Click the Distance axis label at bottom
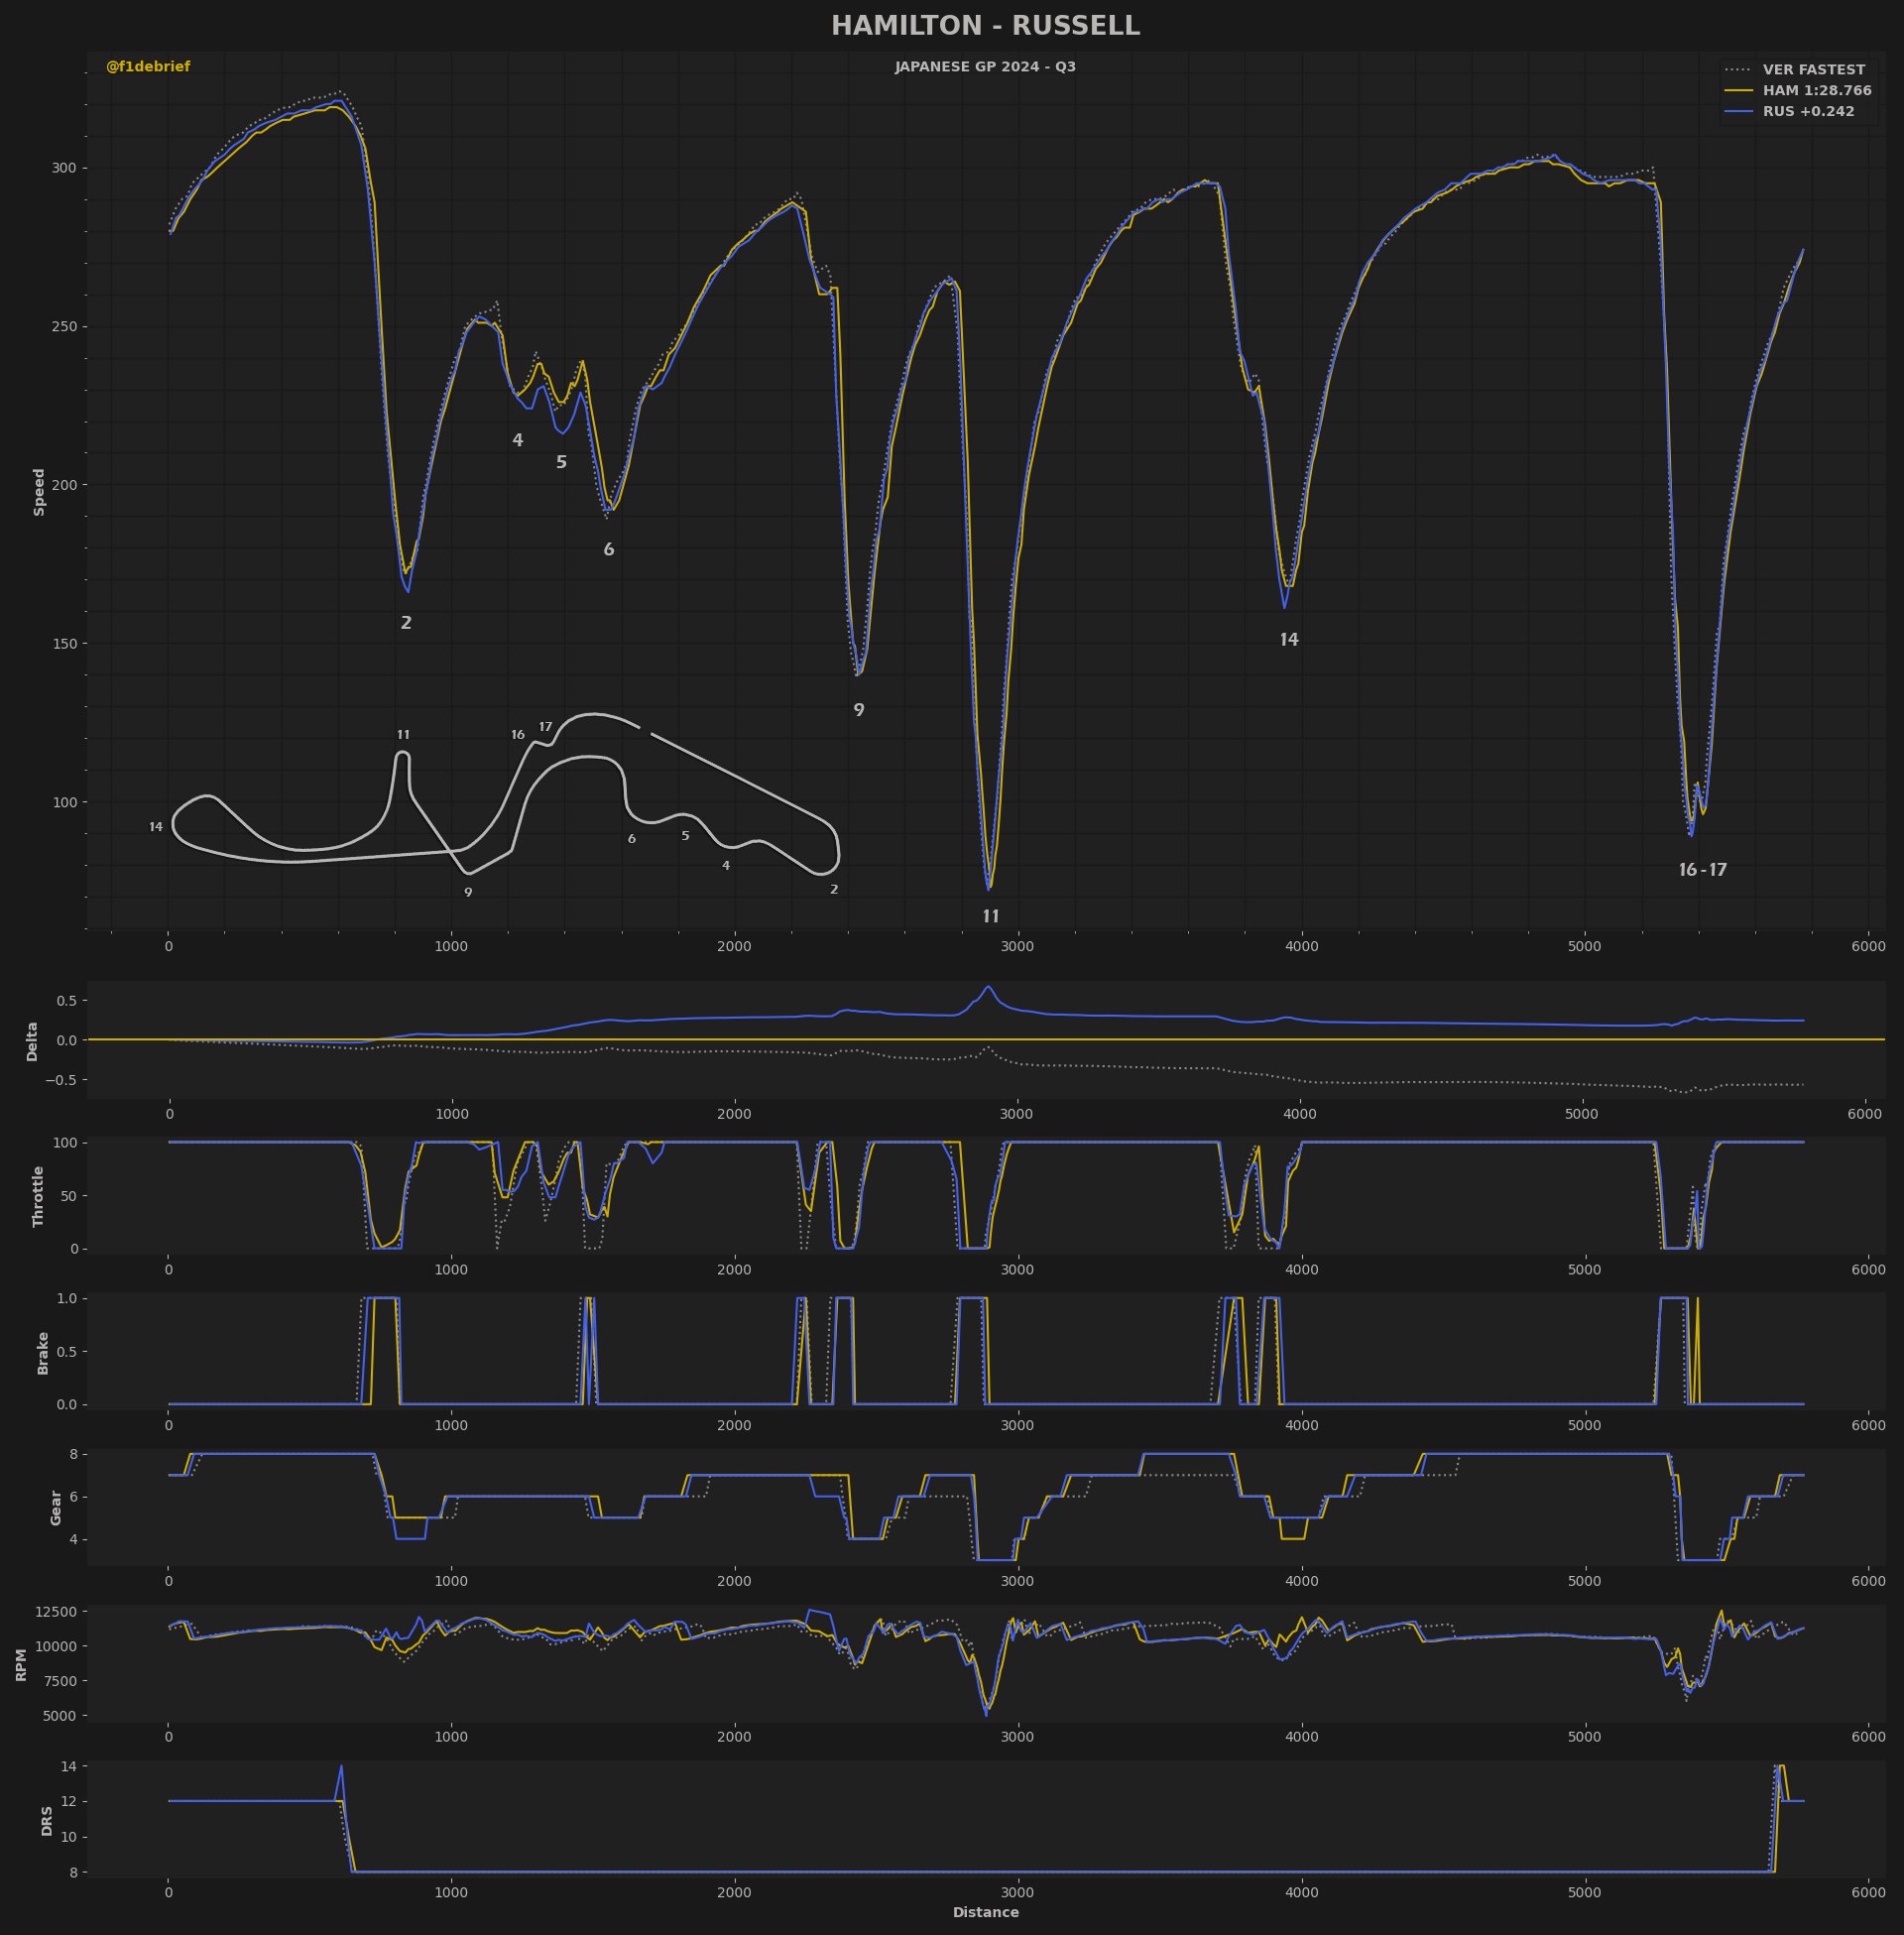This screenshot has height=1935, width=1904. coord(986,1912)
